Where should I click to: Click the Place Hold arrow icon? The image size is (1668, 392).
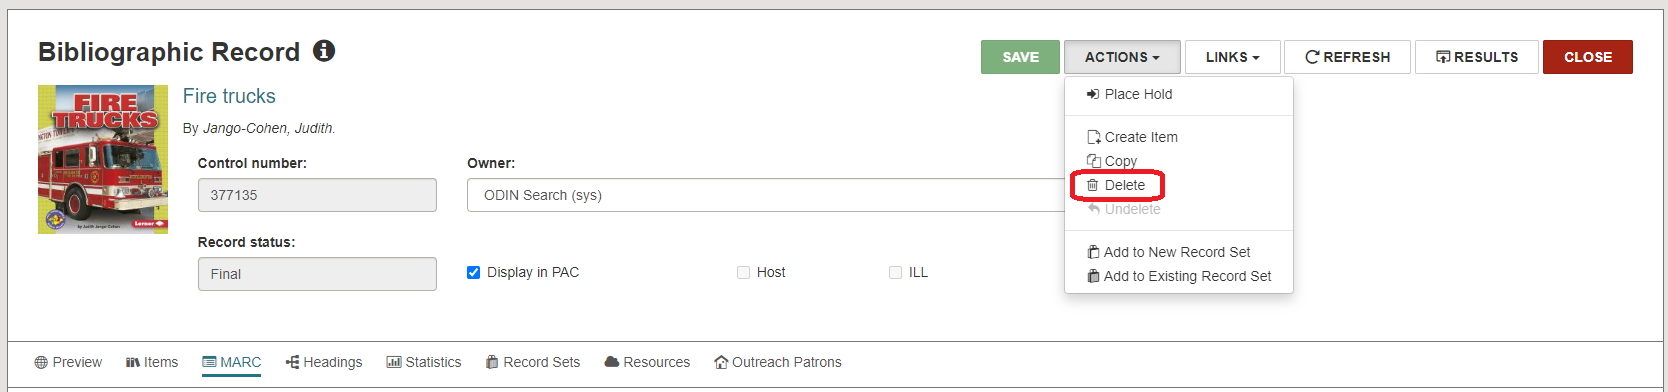click(1093, 94)
